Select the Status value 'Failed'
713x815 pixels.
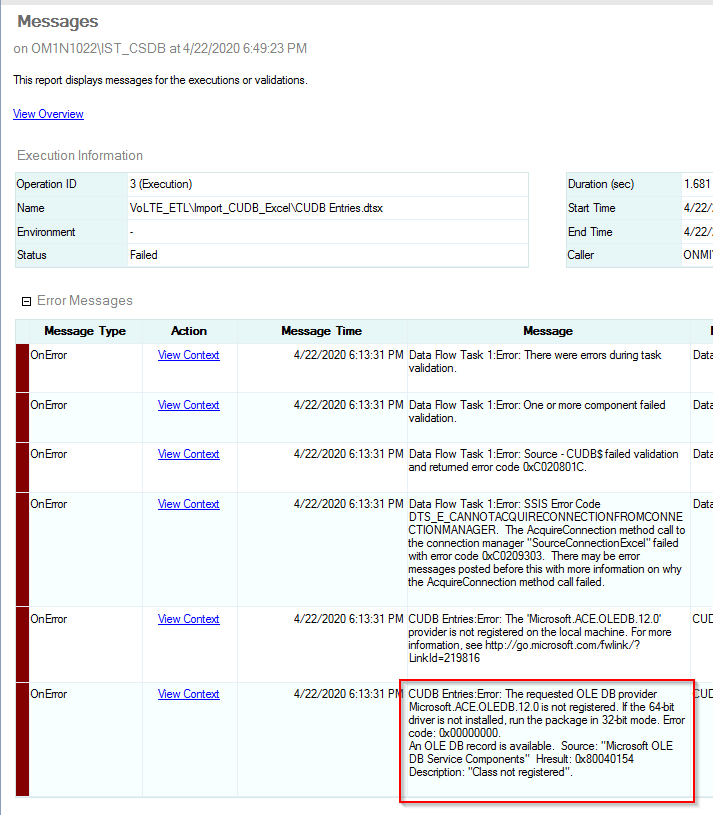[x=143, y=255]
